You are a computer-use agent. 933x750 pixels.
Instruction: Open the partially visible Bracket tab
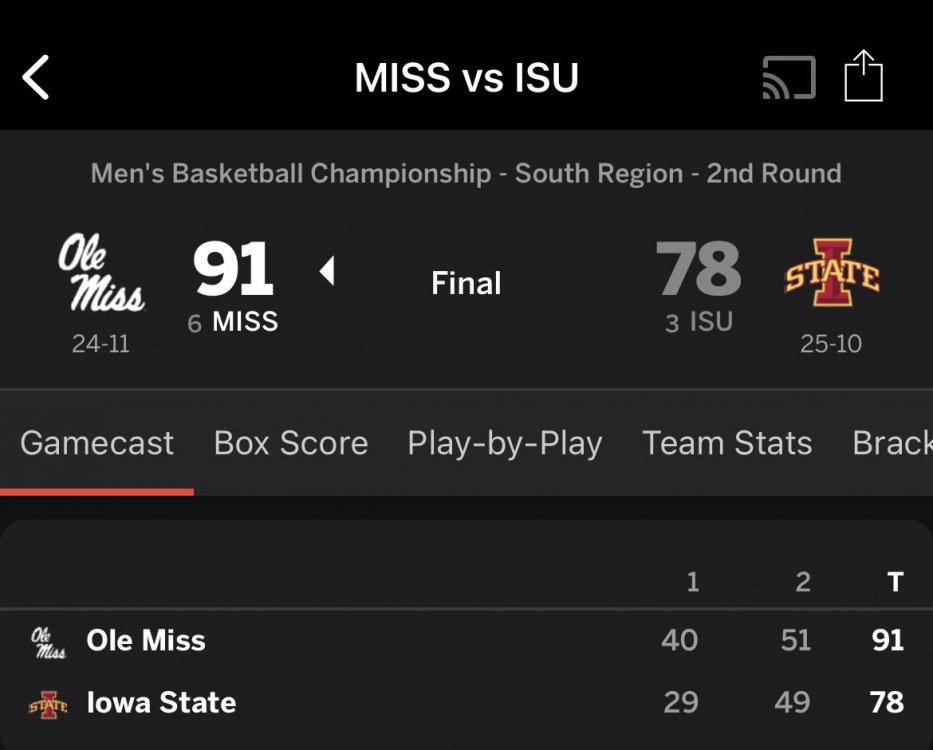pyautogui.click(x=892, y=443)
